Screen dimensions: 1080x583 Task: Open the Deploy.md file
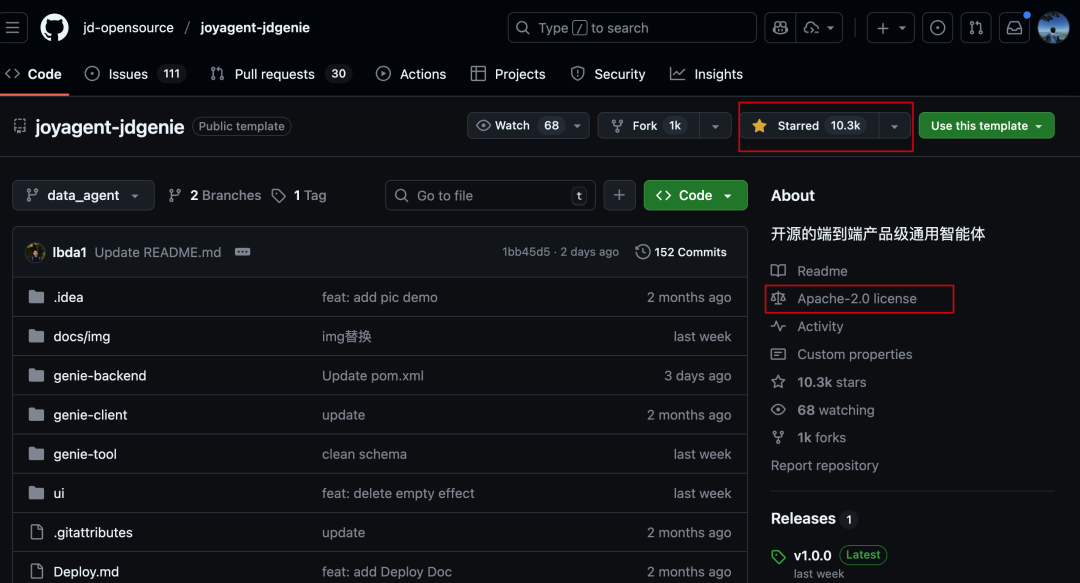tap(86, 572)
